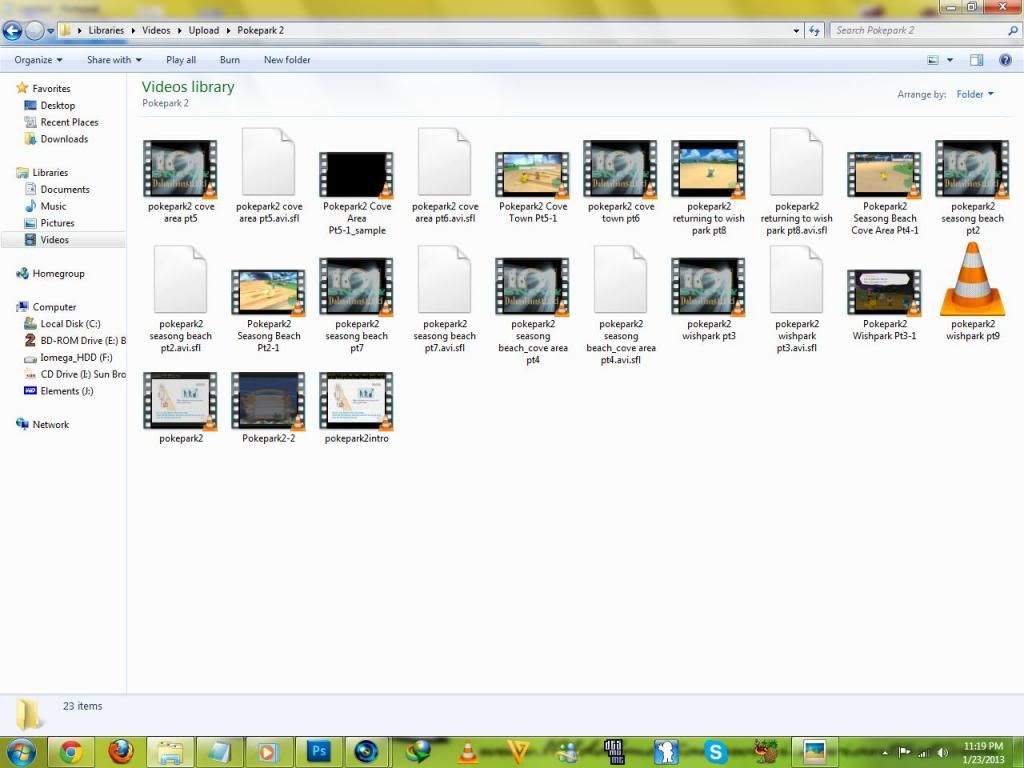Select Pokepark2 Cove Area Pt5-1_sample video
Screen dimensions: 1024x768
click(x=357, y=193)
